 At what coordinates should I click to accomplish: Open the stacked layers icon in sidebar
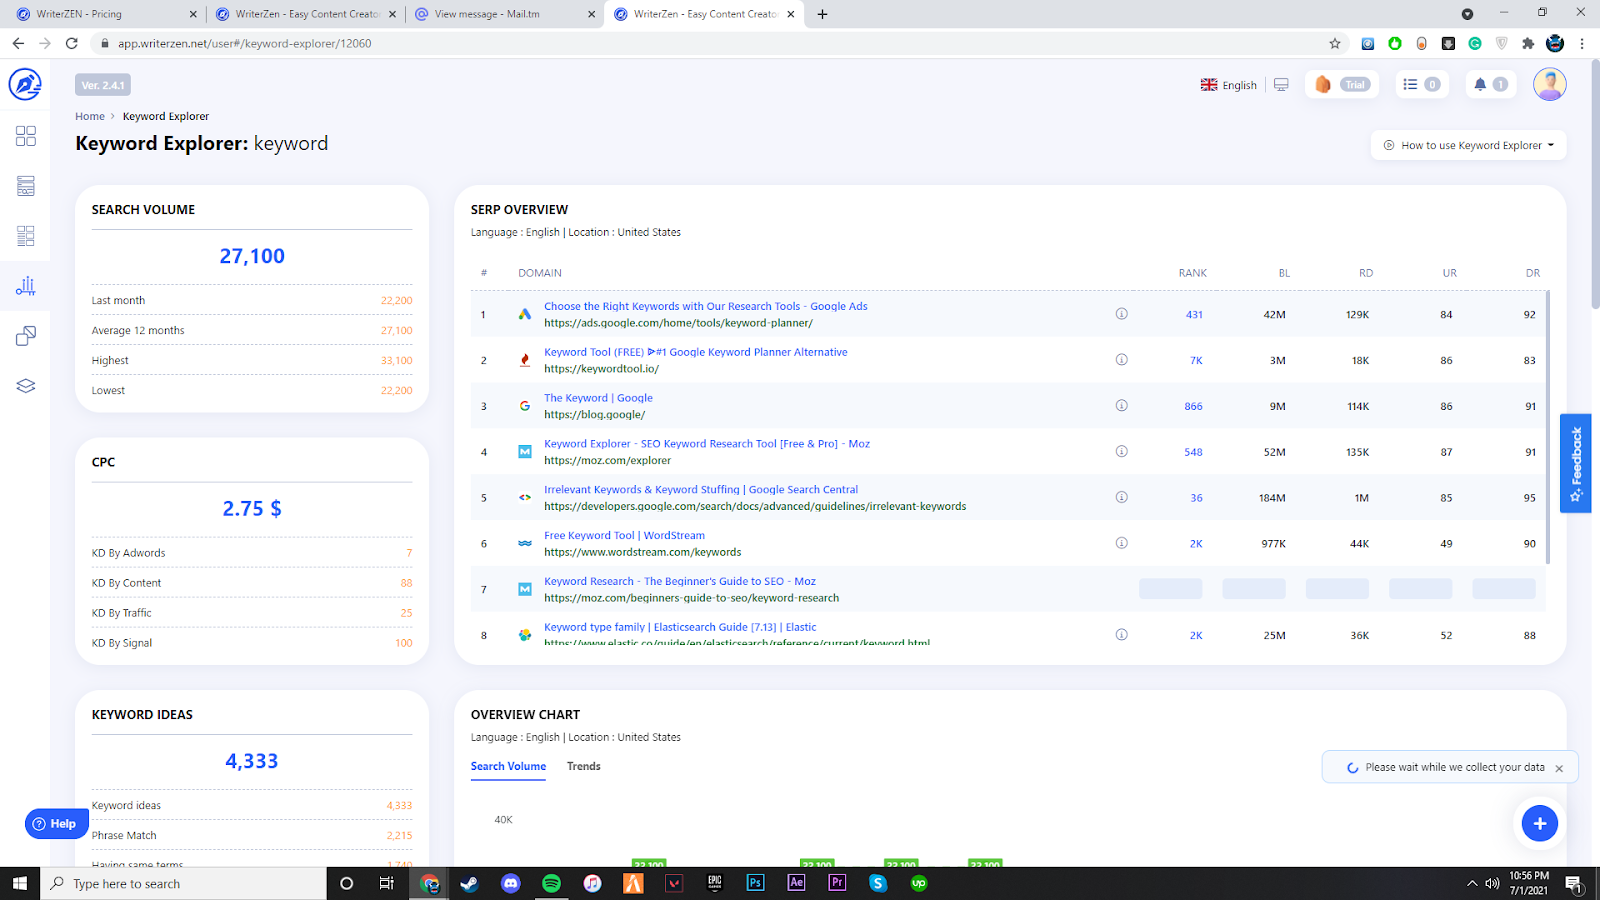(26, 386)
